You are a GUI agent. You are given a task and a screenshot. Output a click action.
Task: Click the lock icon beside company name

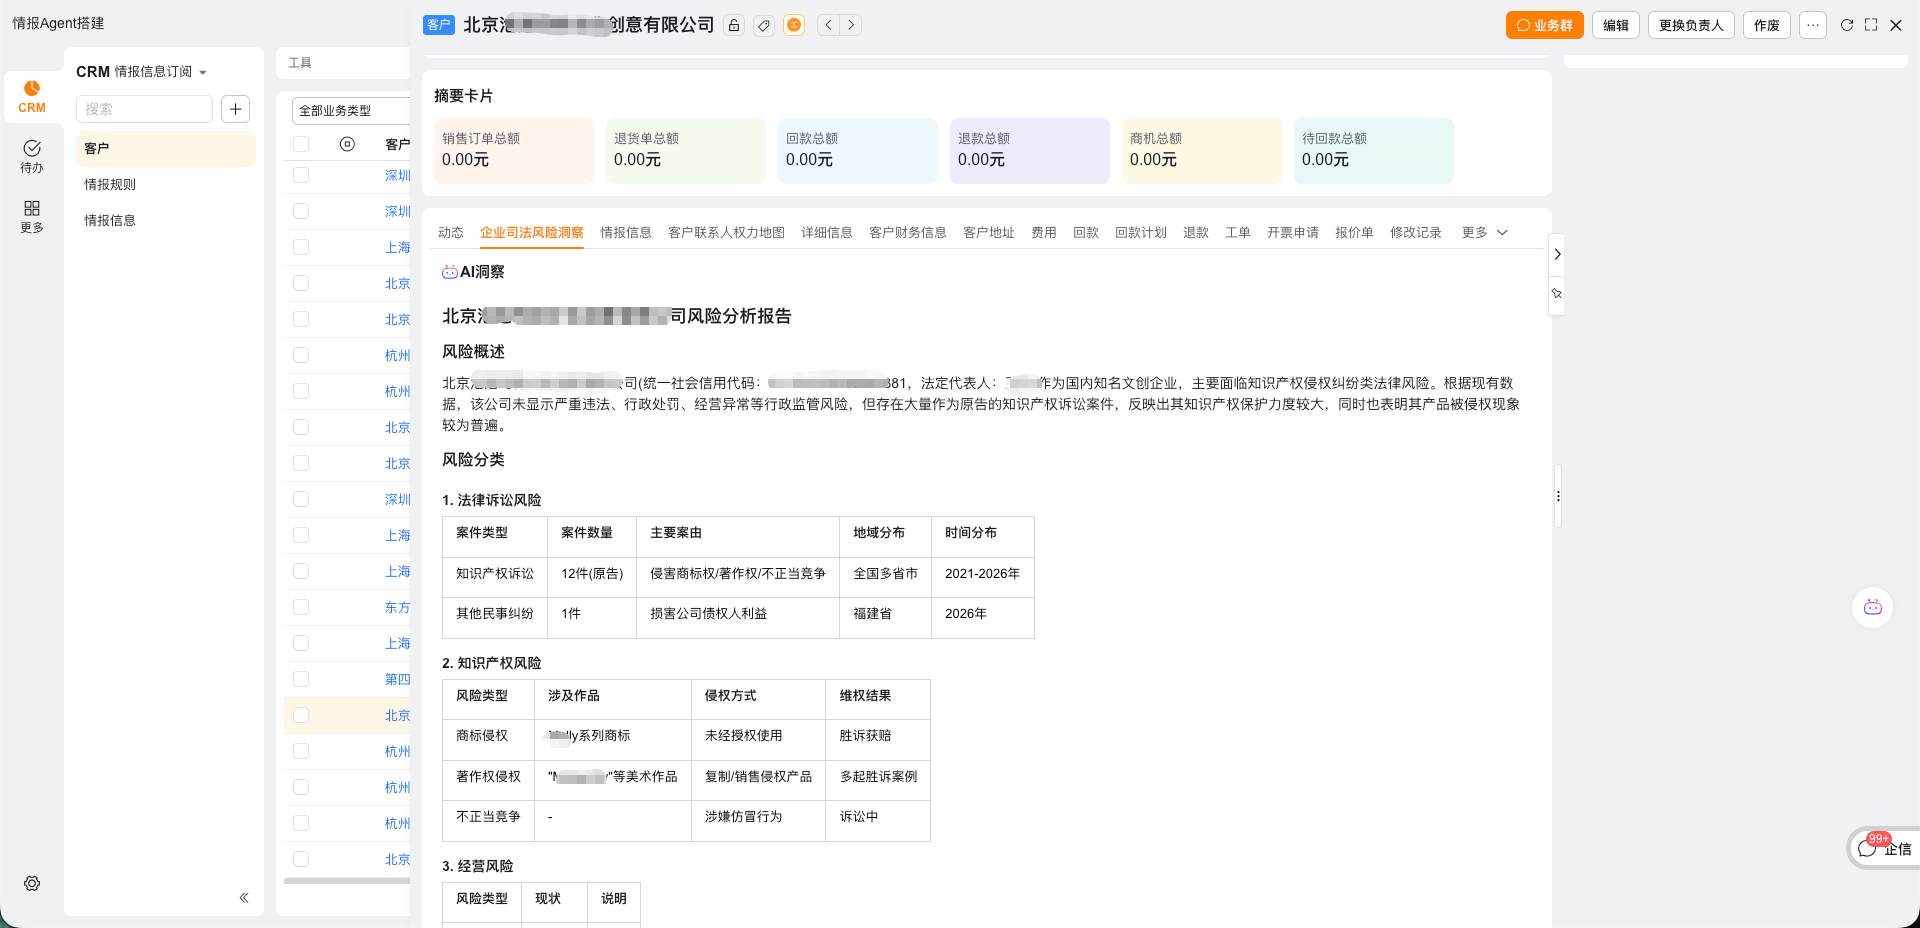(x=734, y=25)
